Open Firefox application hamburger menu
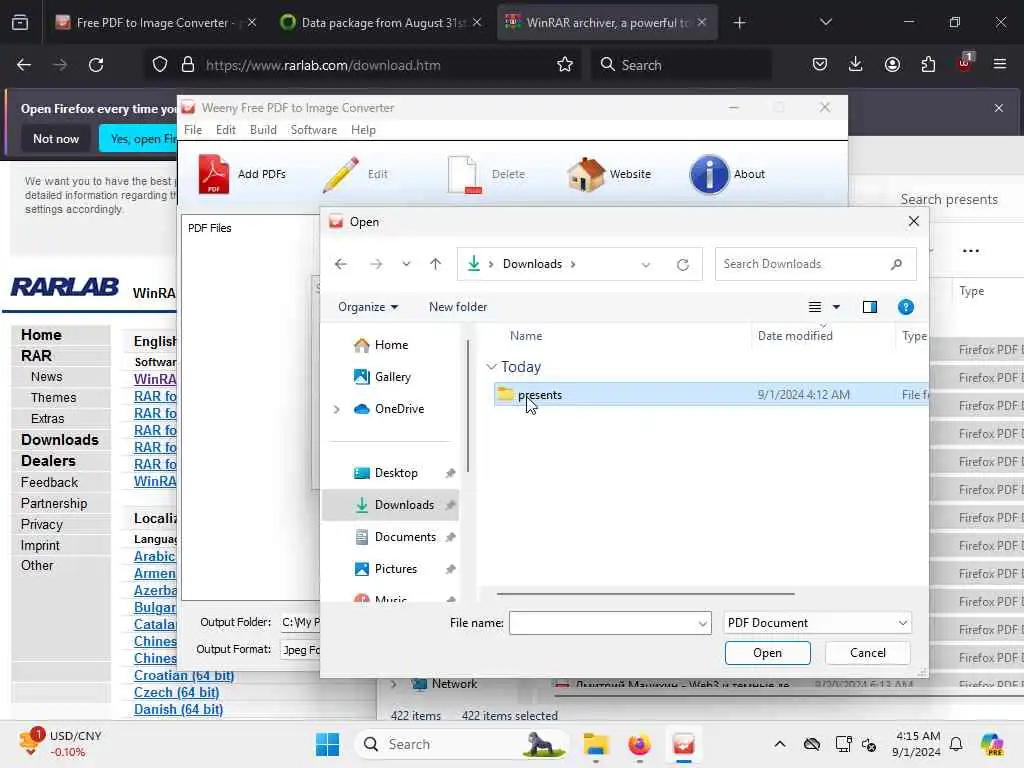 (x=999, y=64)
